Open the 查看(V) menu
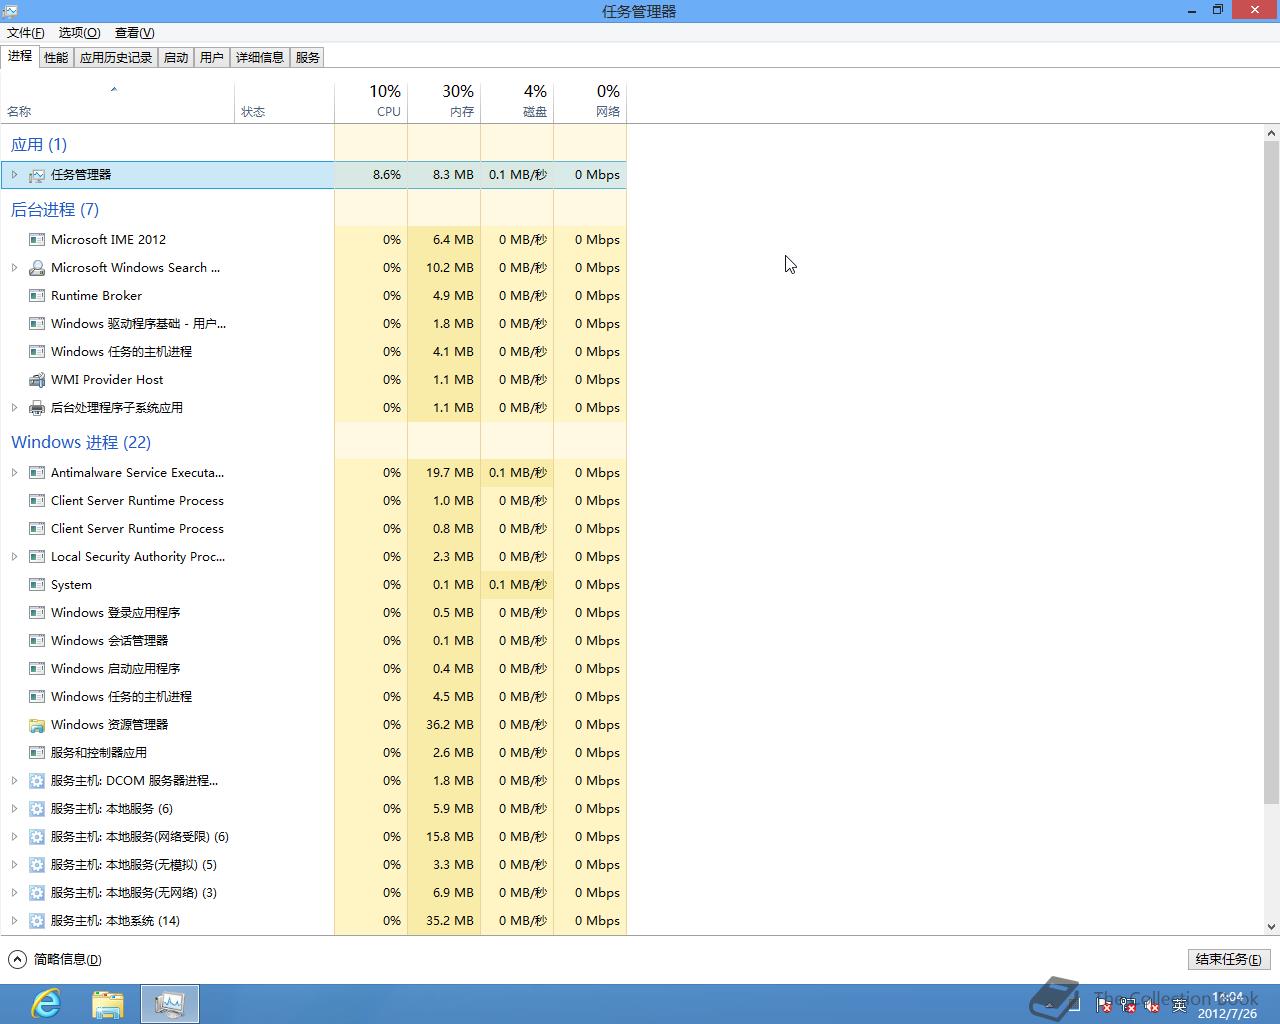 (x=135, y=33)
